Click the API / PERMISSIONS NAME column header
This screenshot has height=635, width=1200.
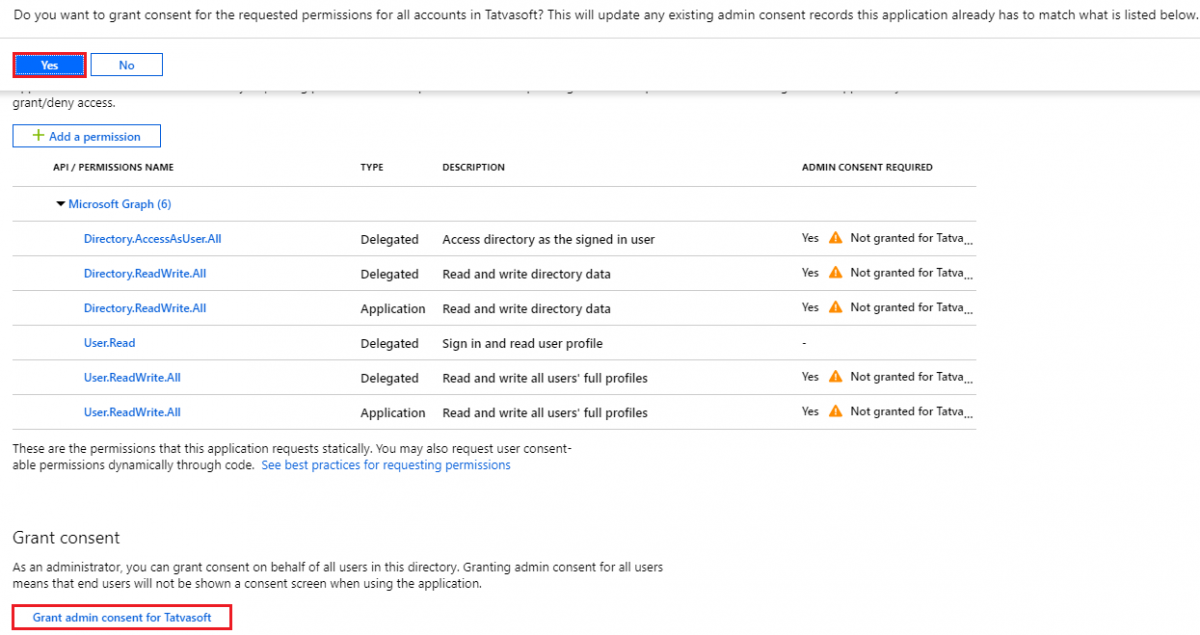(x=113, y=167)
